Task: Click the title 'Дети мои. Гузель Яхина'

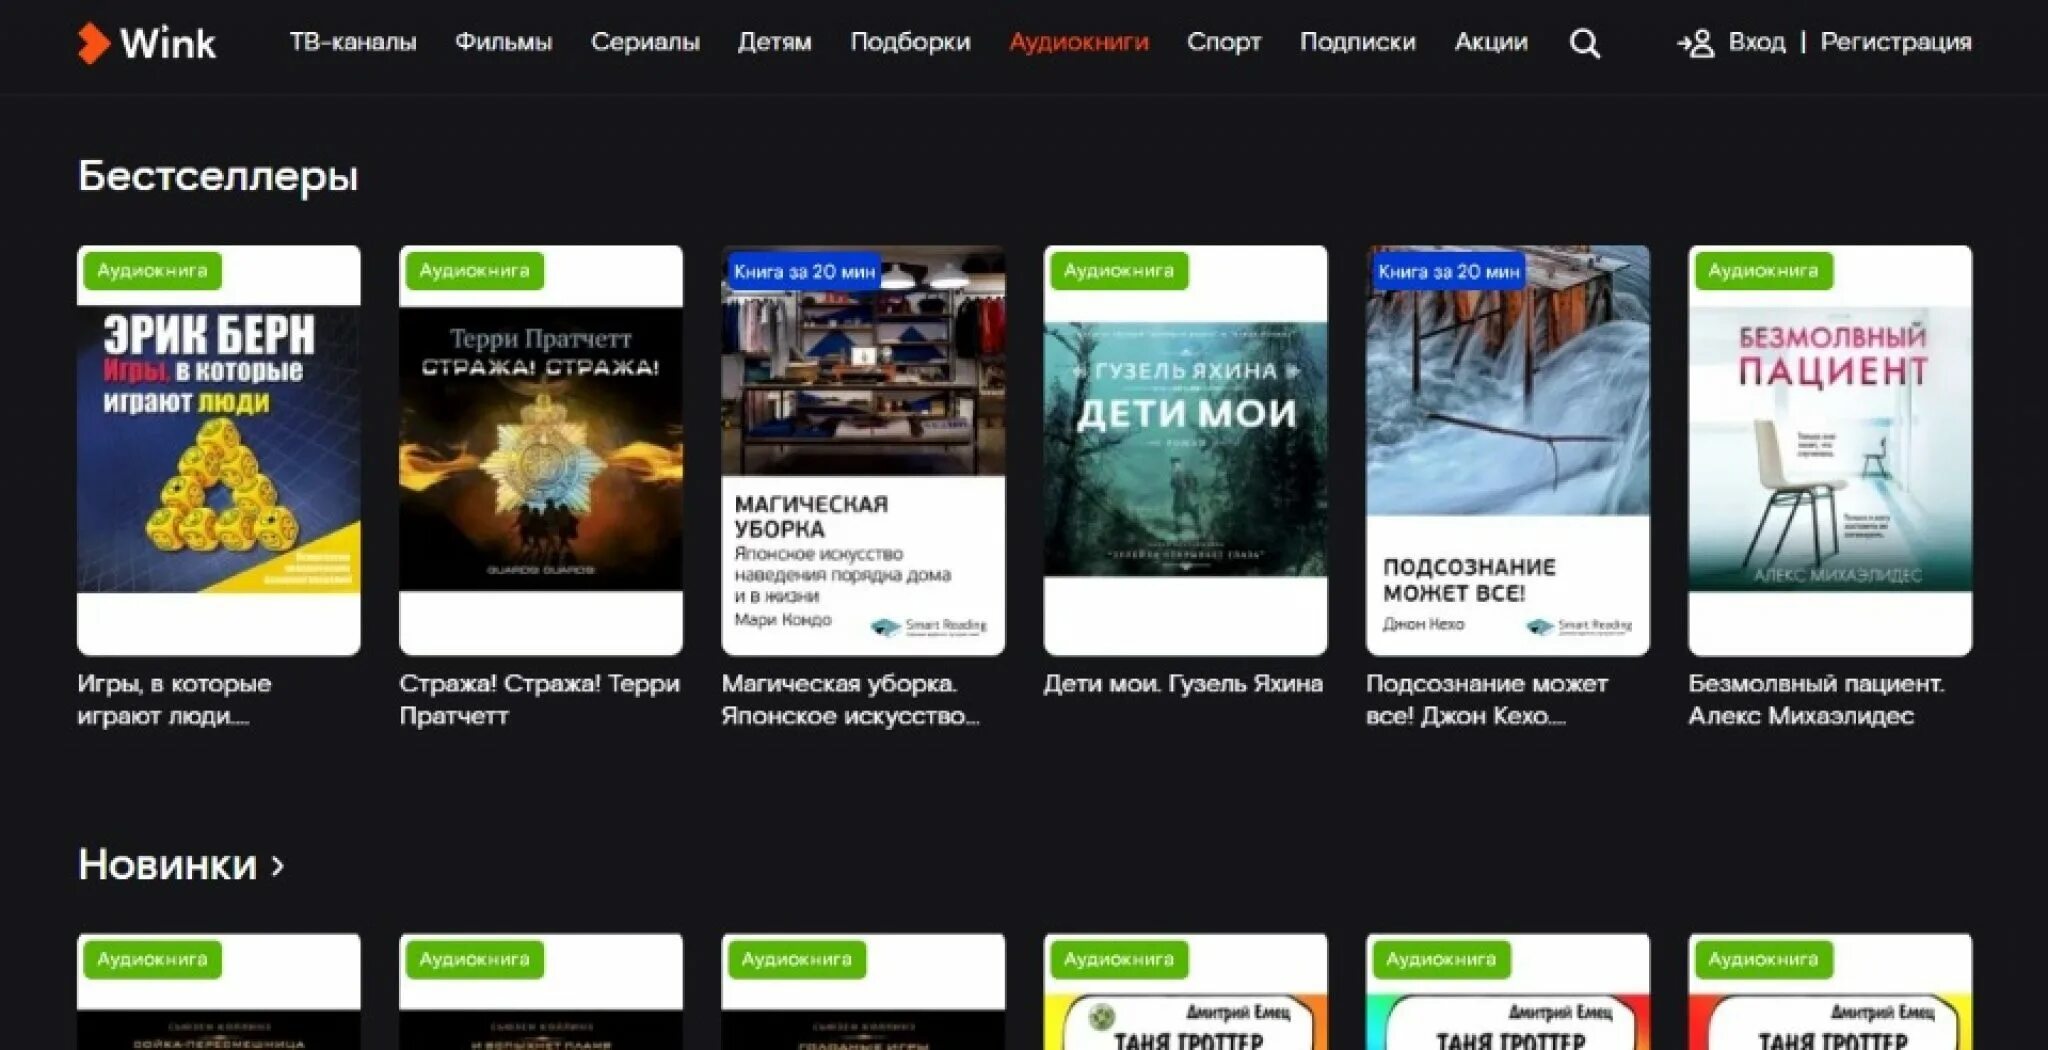Action: coord(1183,684)
